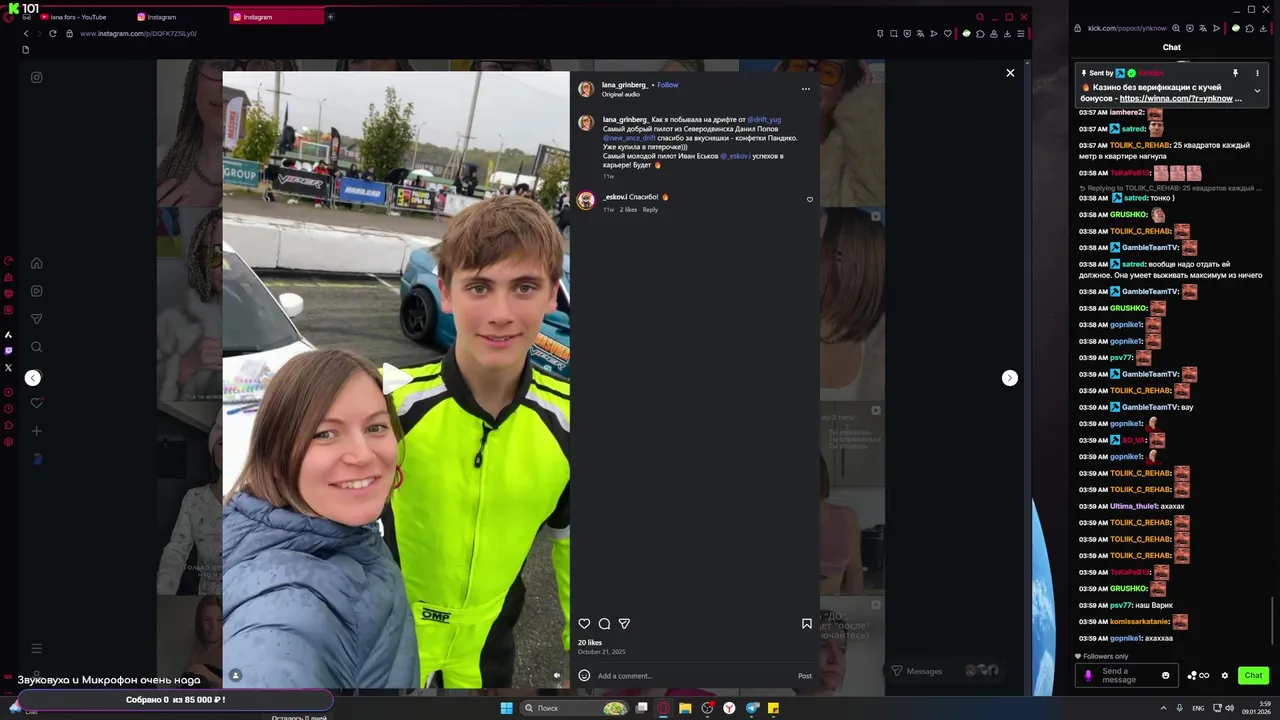
Task: Open Instagram Search in sidebar
Action: pyautogui.click(x=37, y=347)
